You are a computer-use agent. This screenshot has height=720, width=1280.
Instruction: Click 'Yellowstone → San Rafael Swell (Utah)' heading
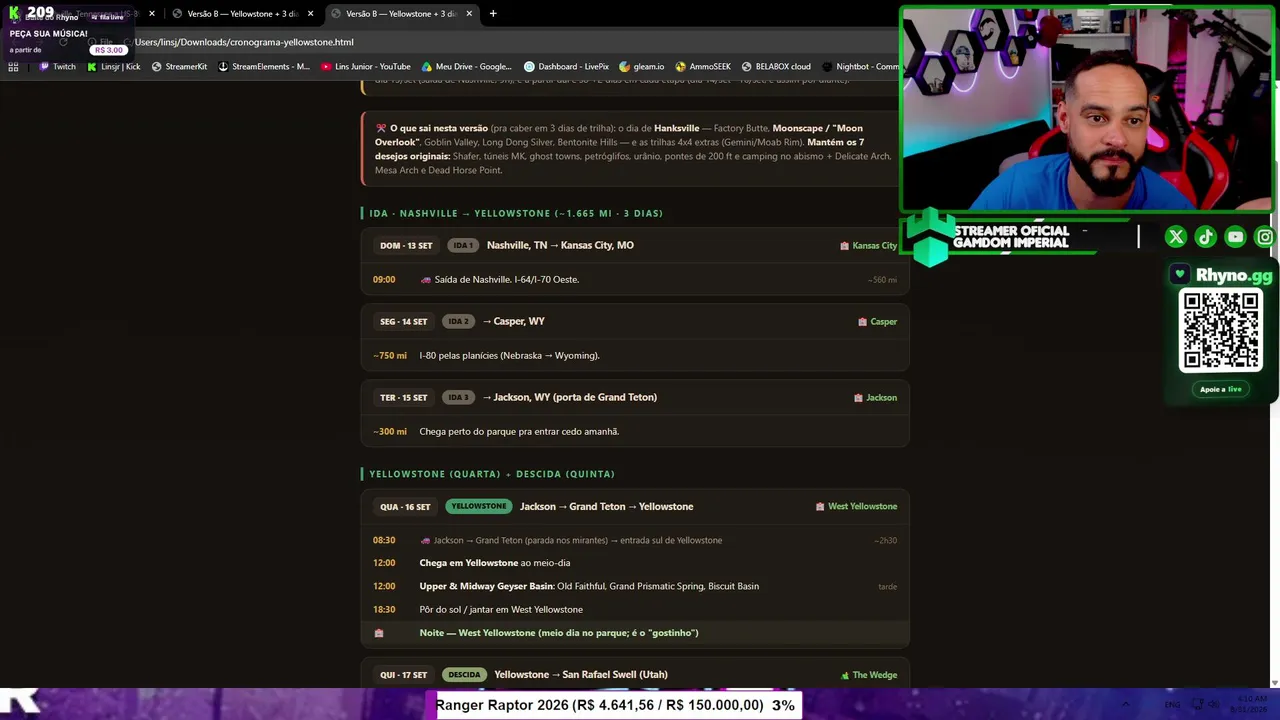[581, 675]
